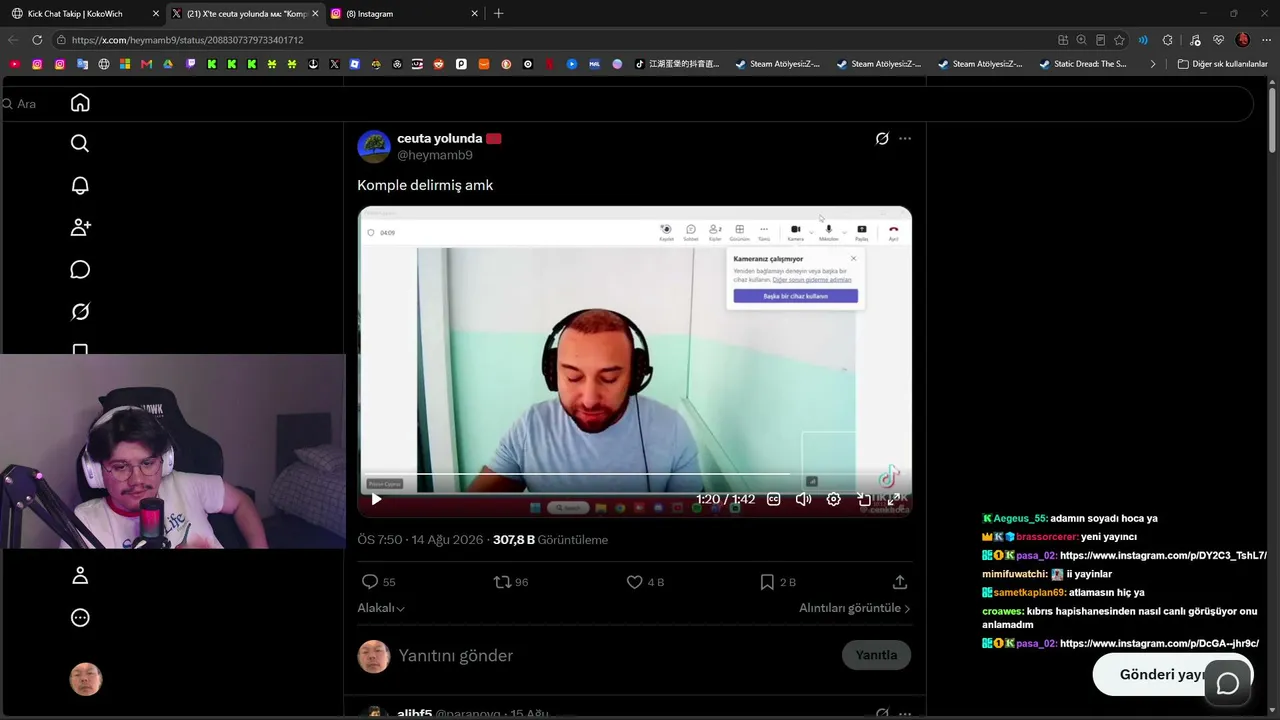Open the floating chat bubble button
This screenshot has width=1280, height=720.
pos(1228,683)
